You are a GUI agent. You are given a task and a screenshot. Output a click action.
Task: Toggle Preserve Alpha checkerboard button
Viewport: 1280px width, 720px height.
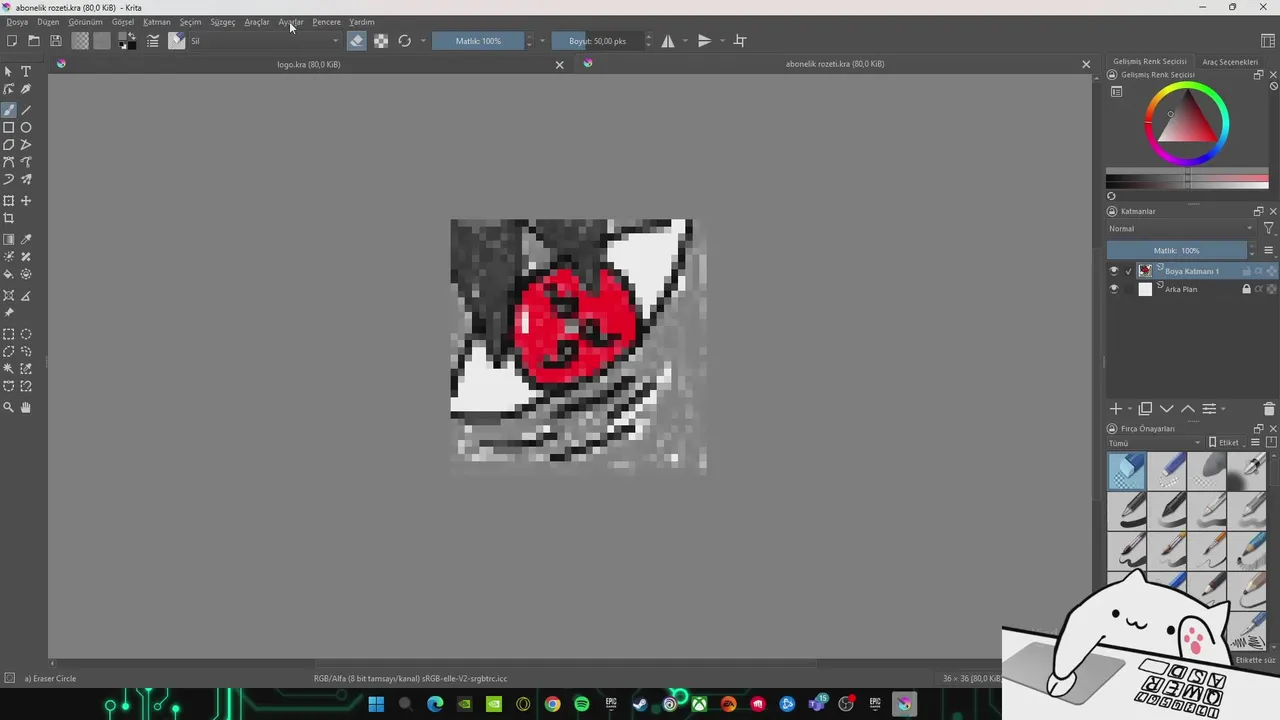pos(381,41)
